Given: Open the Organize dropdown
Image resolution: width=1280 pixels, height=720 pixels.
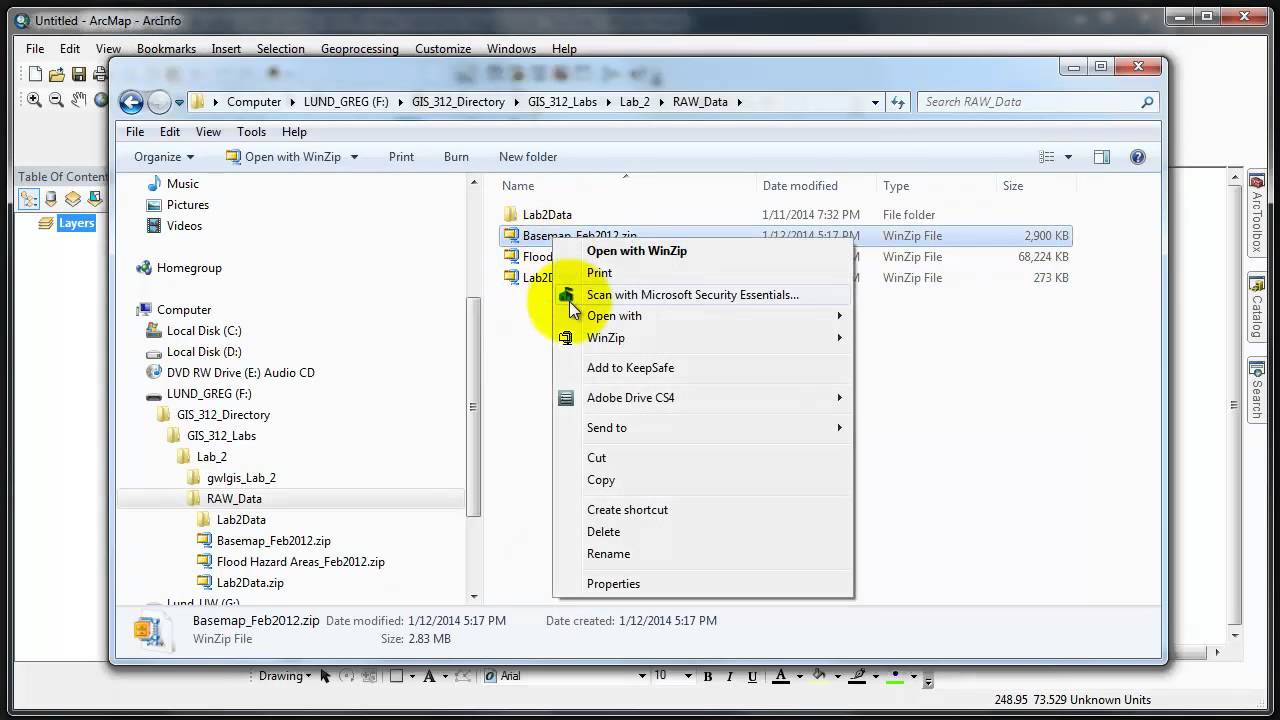Looking at the screenshot, I should 164,157.
